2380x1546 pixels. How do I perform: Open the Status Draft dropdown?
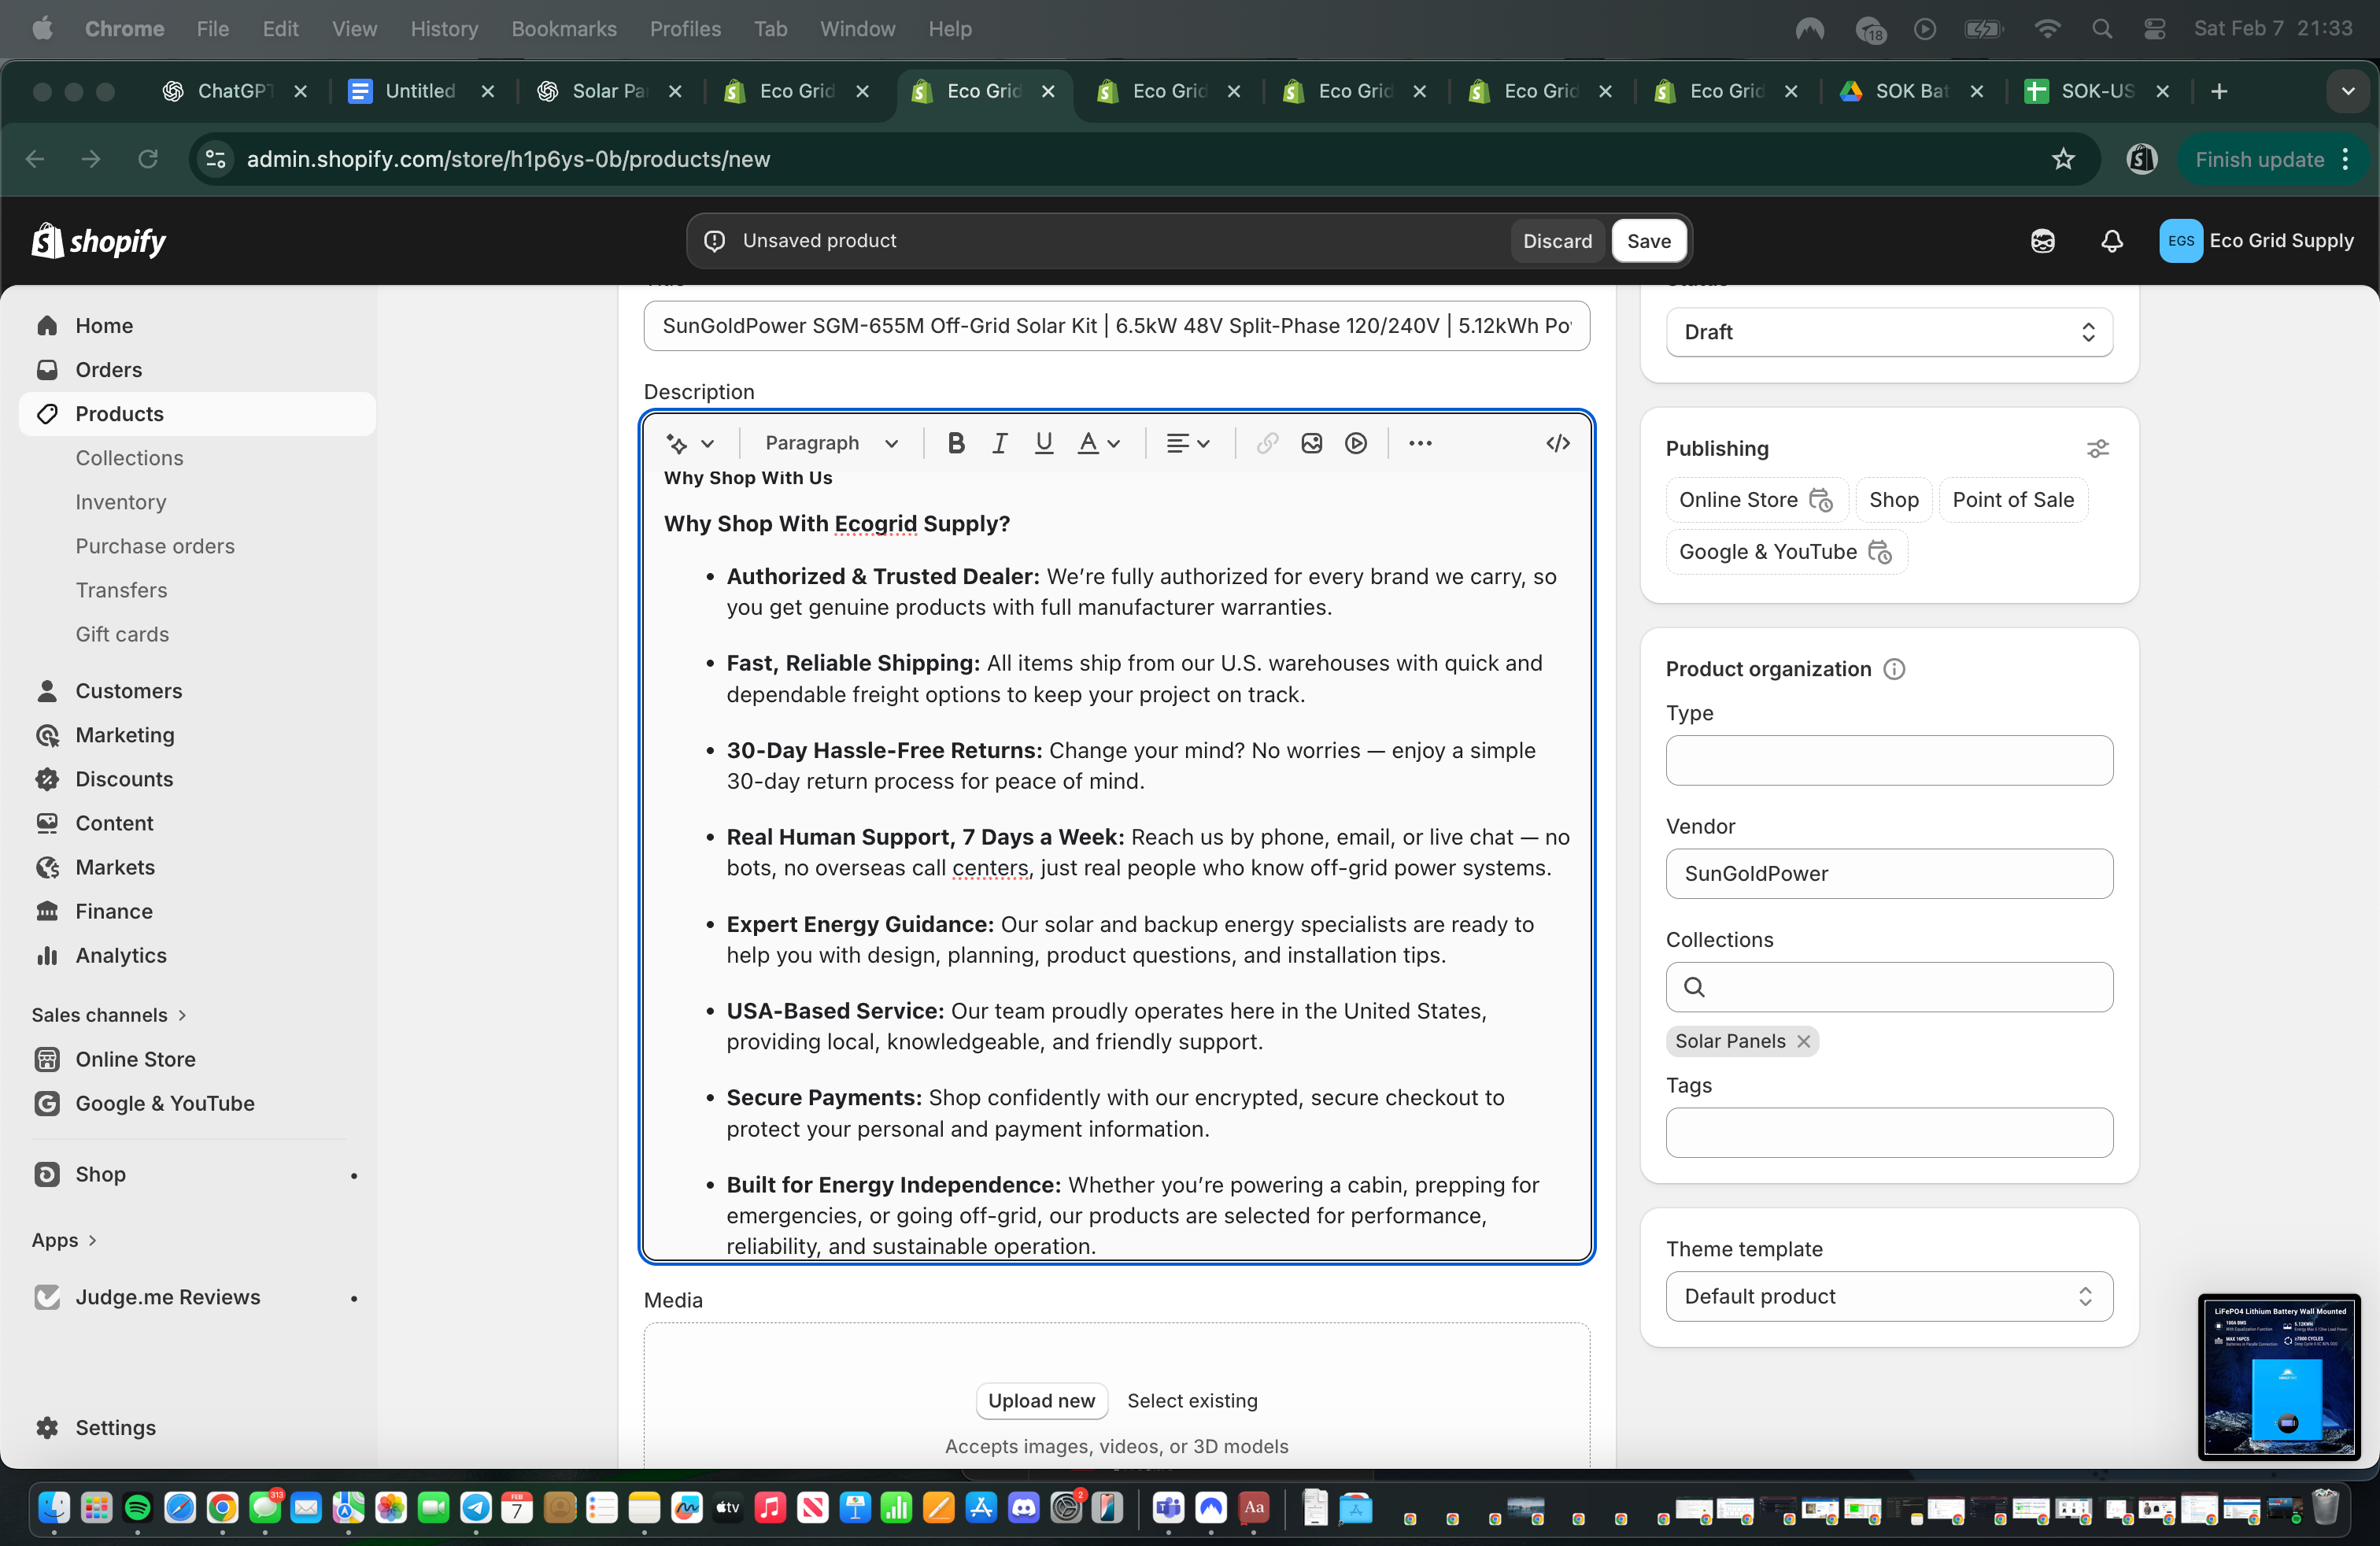coord(1888,332)
